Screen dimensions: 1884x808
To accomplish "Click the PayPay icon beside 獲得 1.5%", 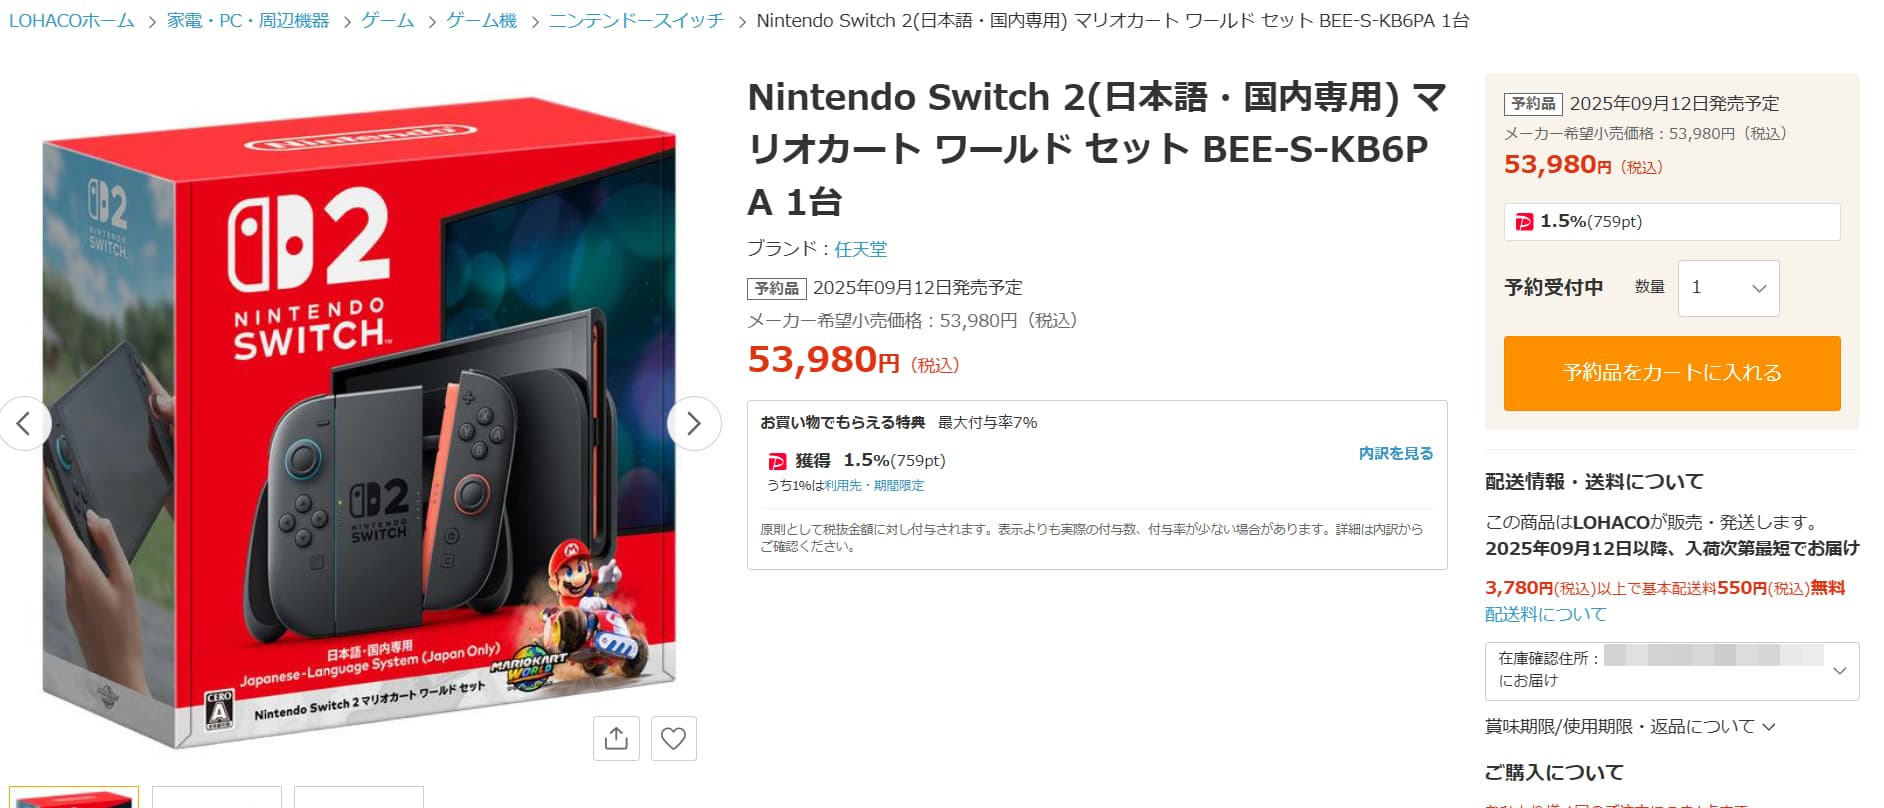I will click(x=777, y=461).
